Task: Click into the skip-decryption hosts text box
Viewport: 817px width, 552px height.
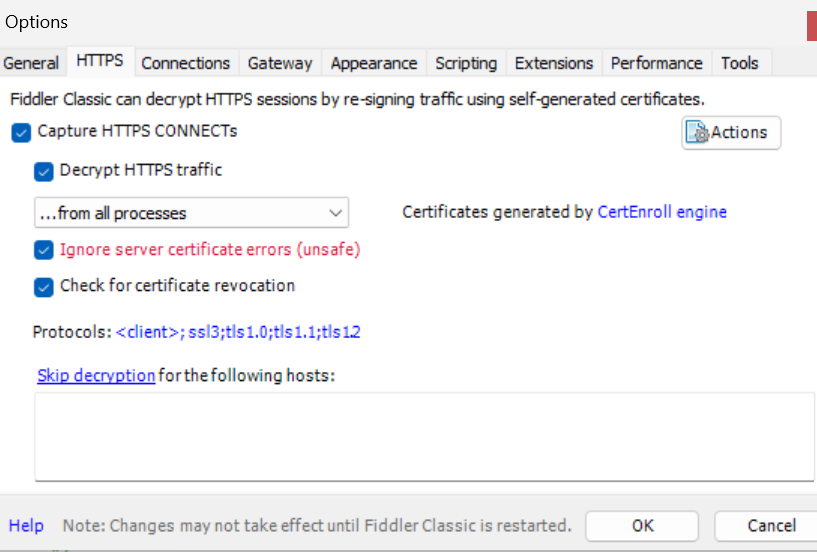Action: coord(425,437)
